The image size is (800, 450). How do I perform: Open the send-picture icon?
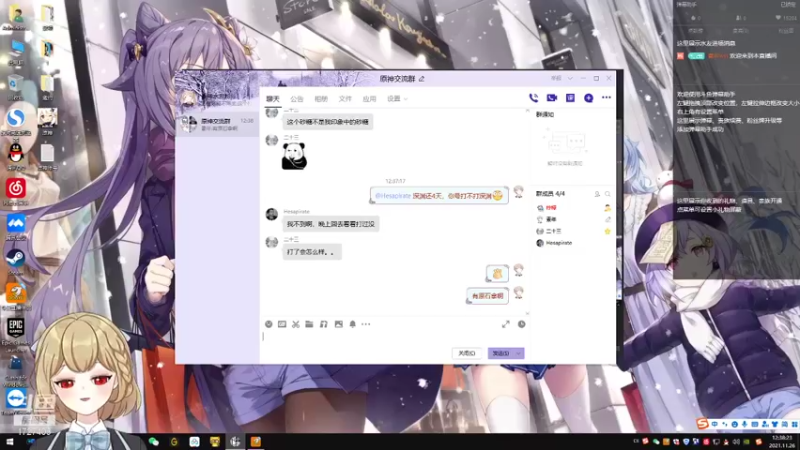pos(338,324)
